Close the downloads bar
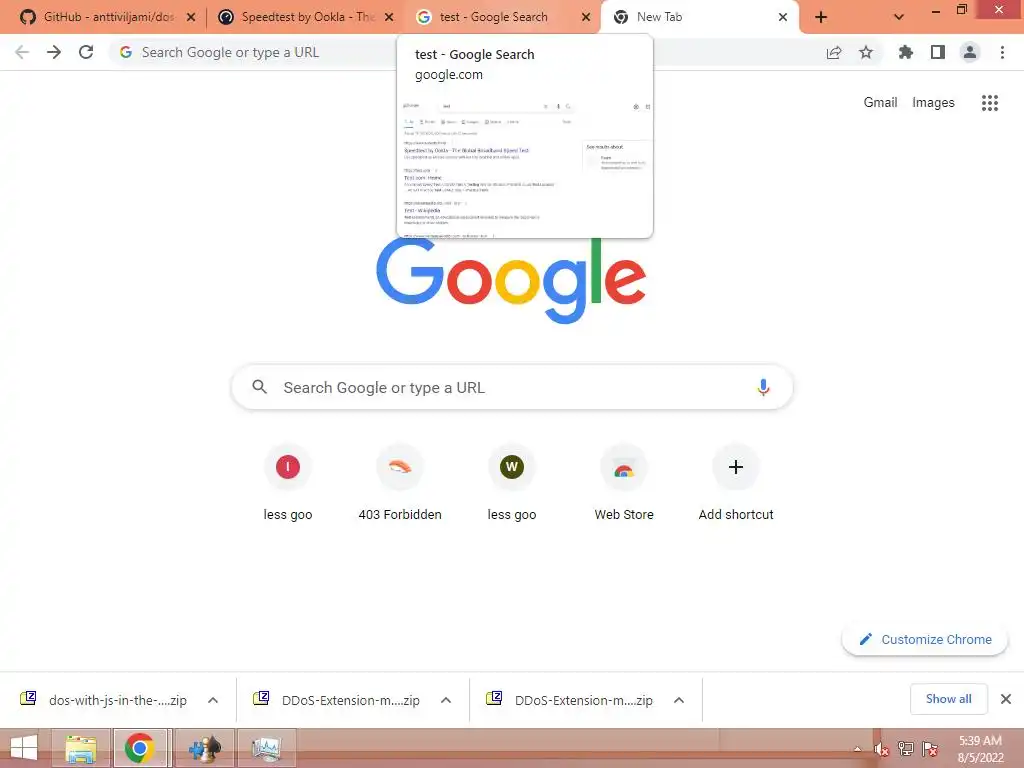1024x768 pixels. pyautogui.click(x=1006, y=699)
